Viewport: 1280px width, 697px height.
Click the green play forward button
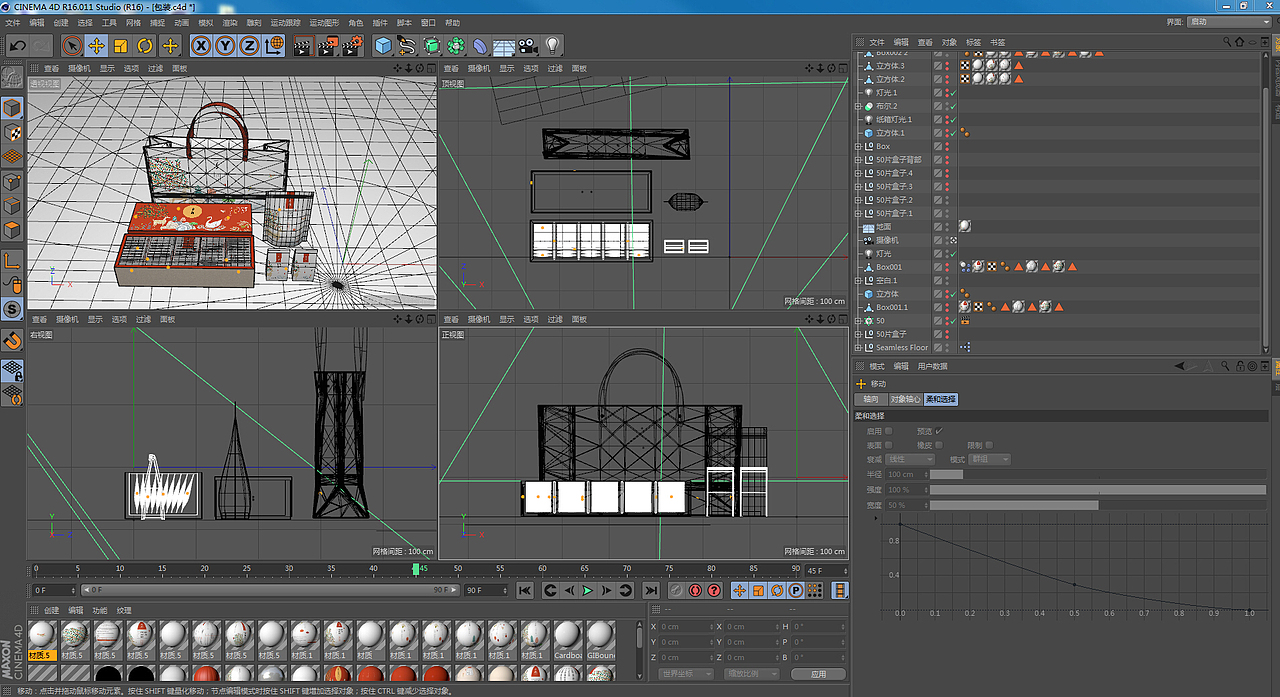coord(588,591)
